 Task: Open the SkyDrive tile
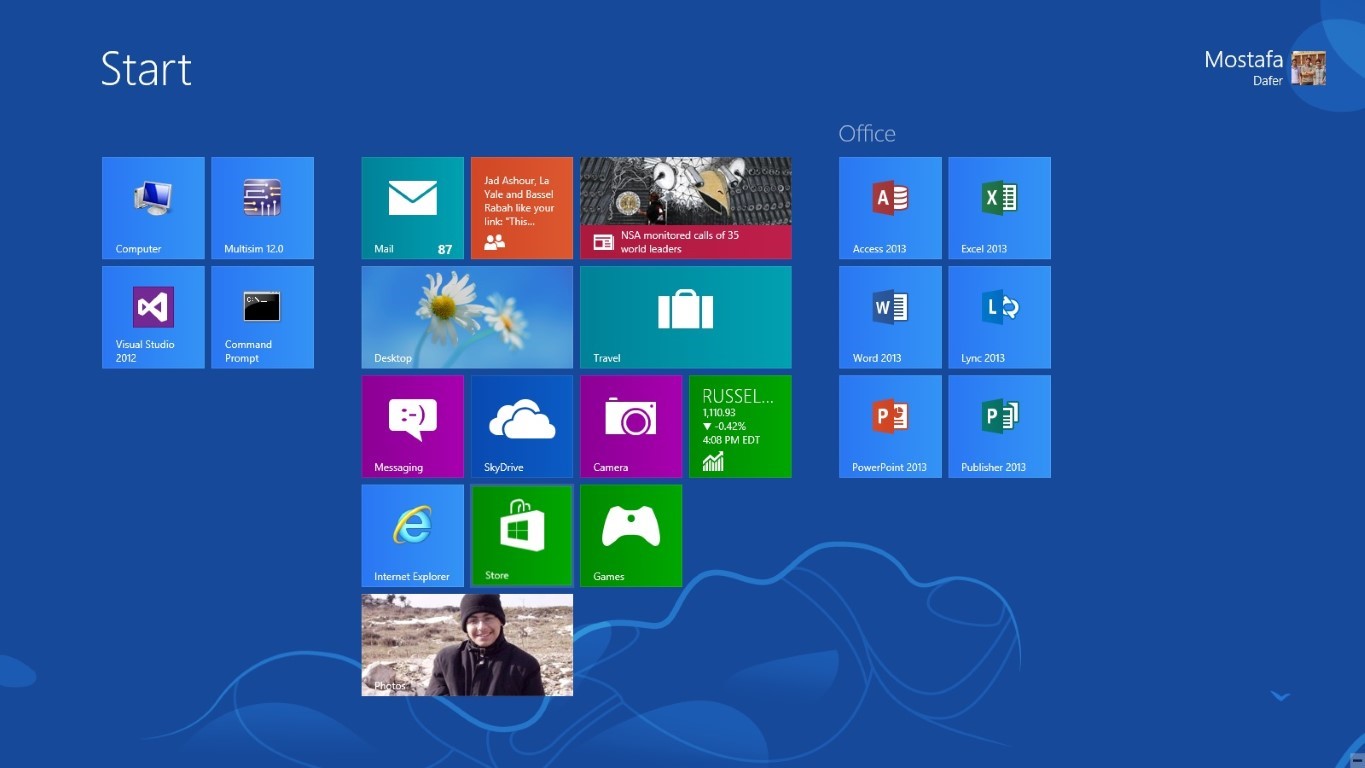click(521, 426)
